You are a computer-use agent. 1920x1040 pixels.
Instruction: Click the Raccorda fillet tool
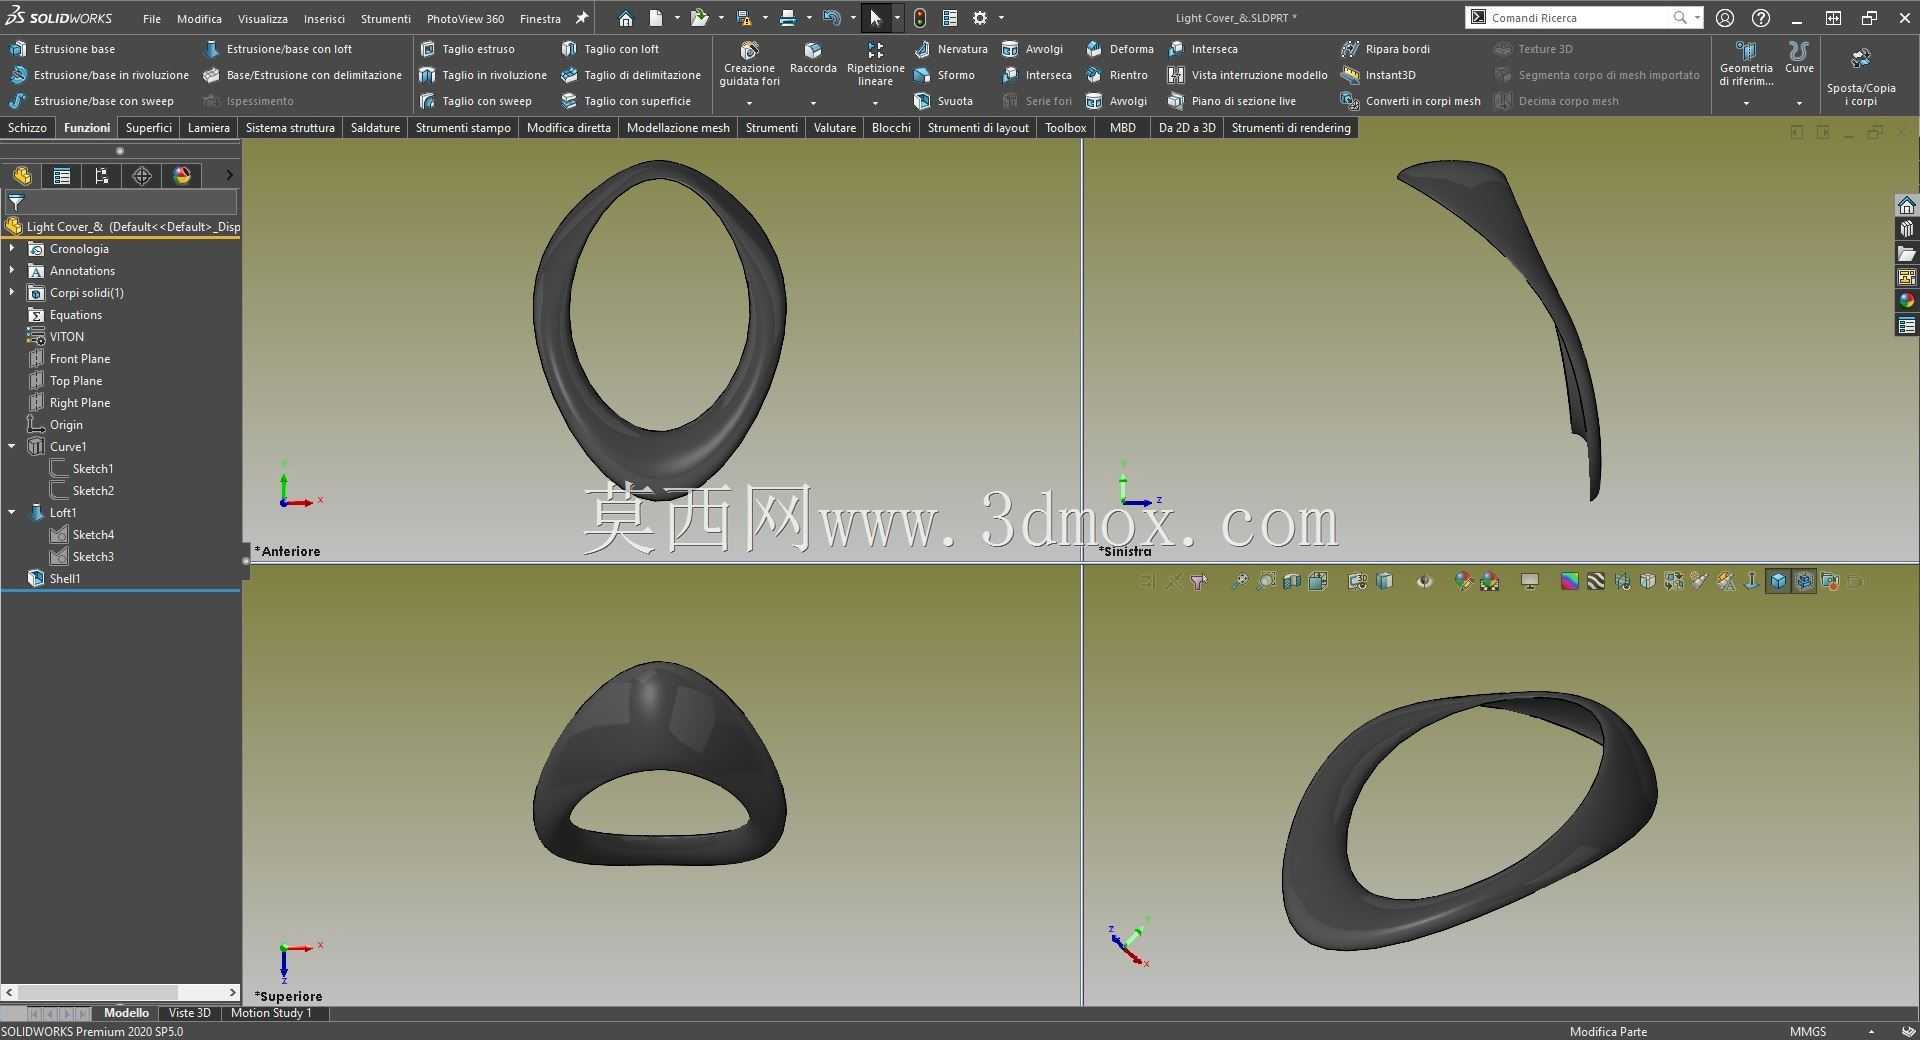pos(813,60)
